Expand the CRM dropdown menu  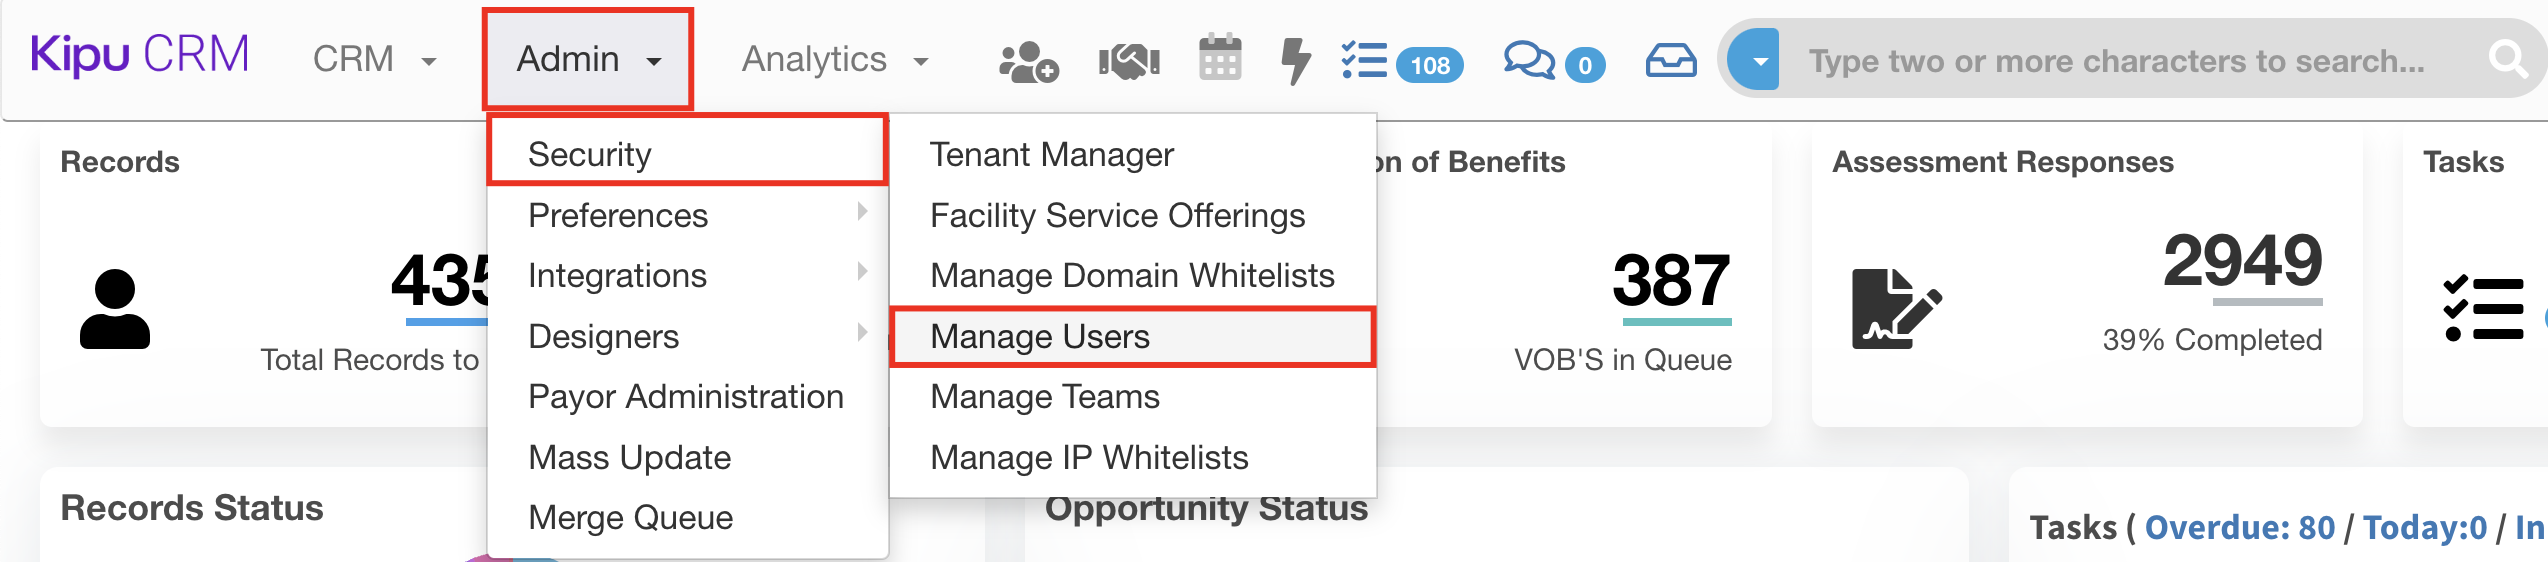click(375, 60)
